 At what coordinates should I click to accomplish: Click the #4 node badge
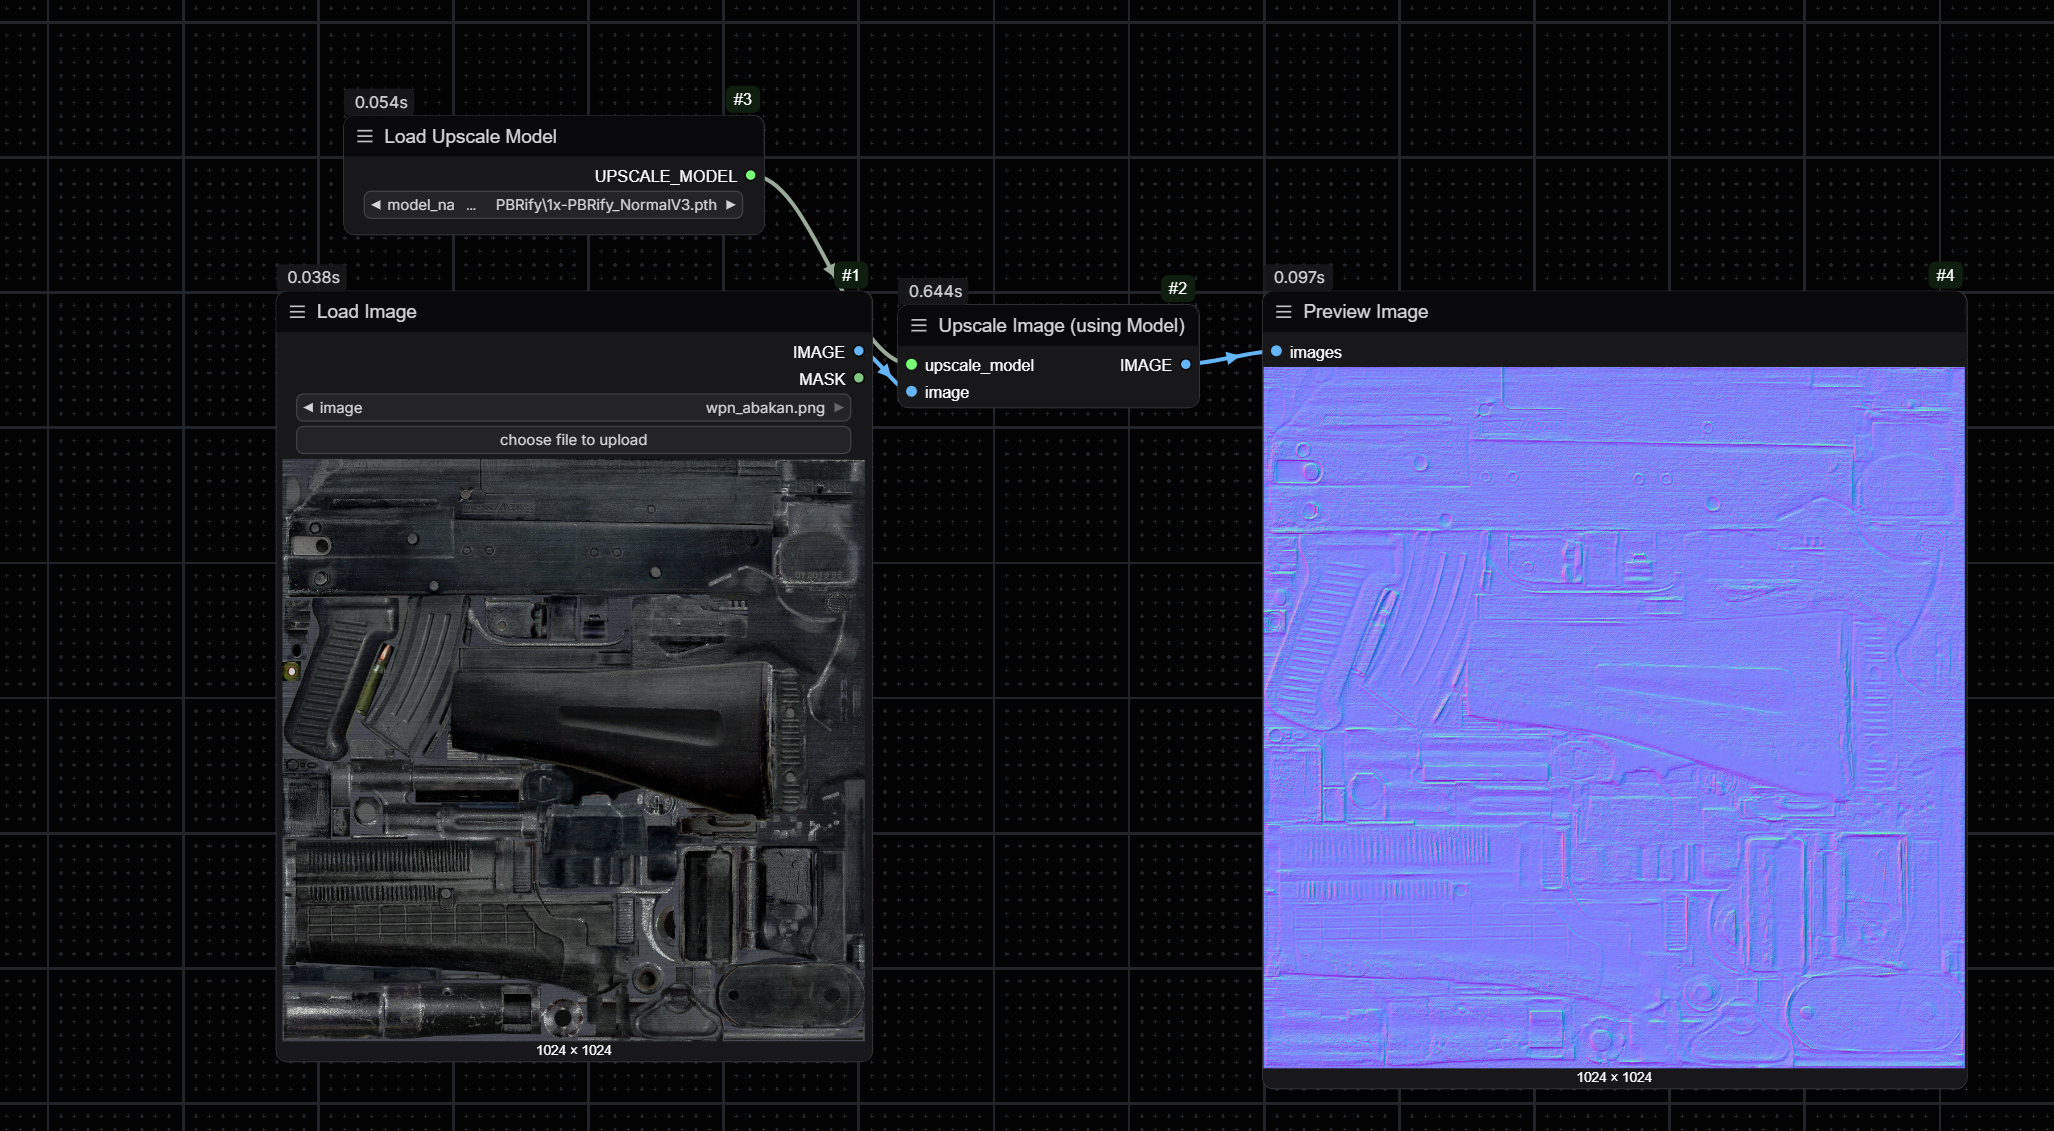(1945, 275)
